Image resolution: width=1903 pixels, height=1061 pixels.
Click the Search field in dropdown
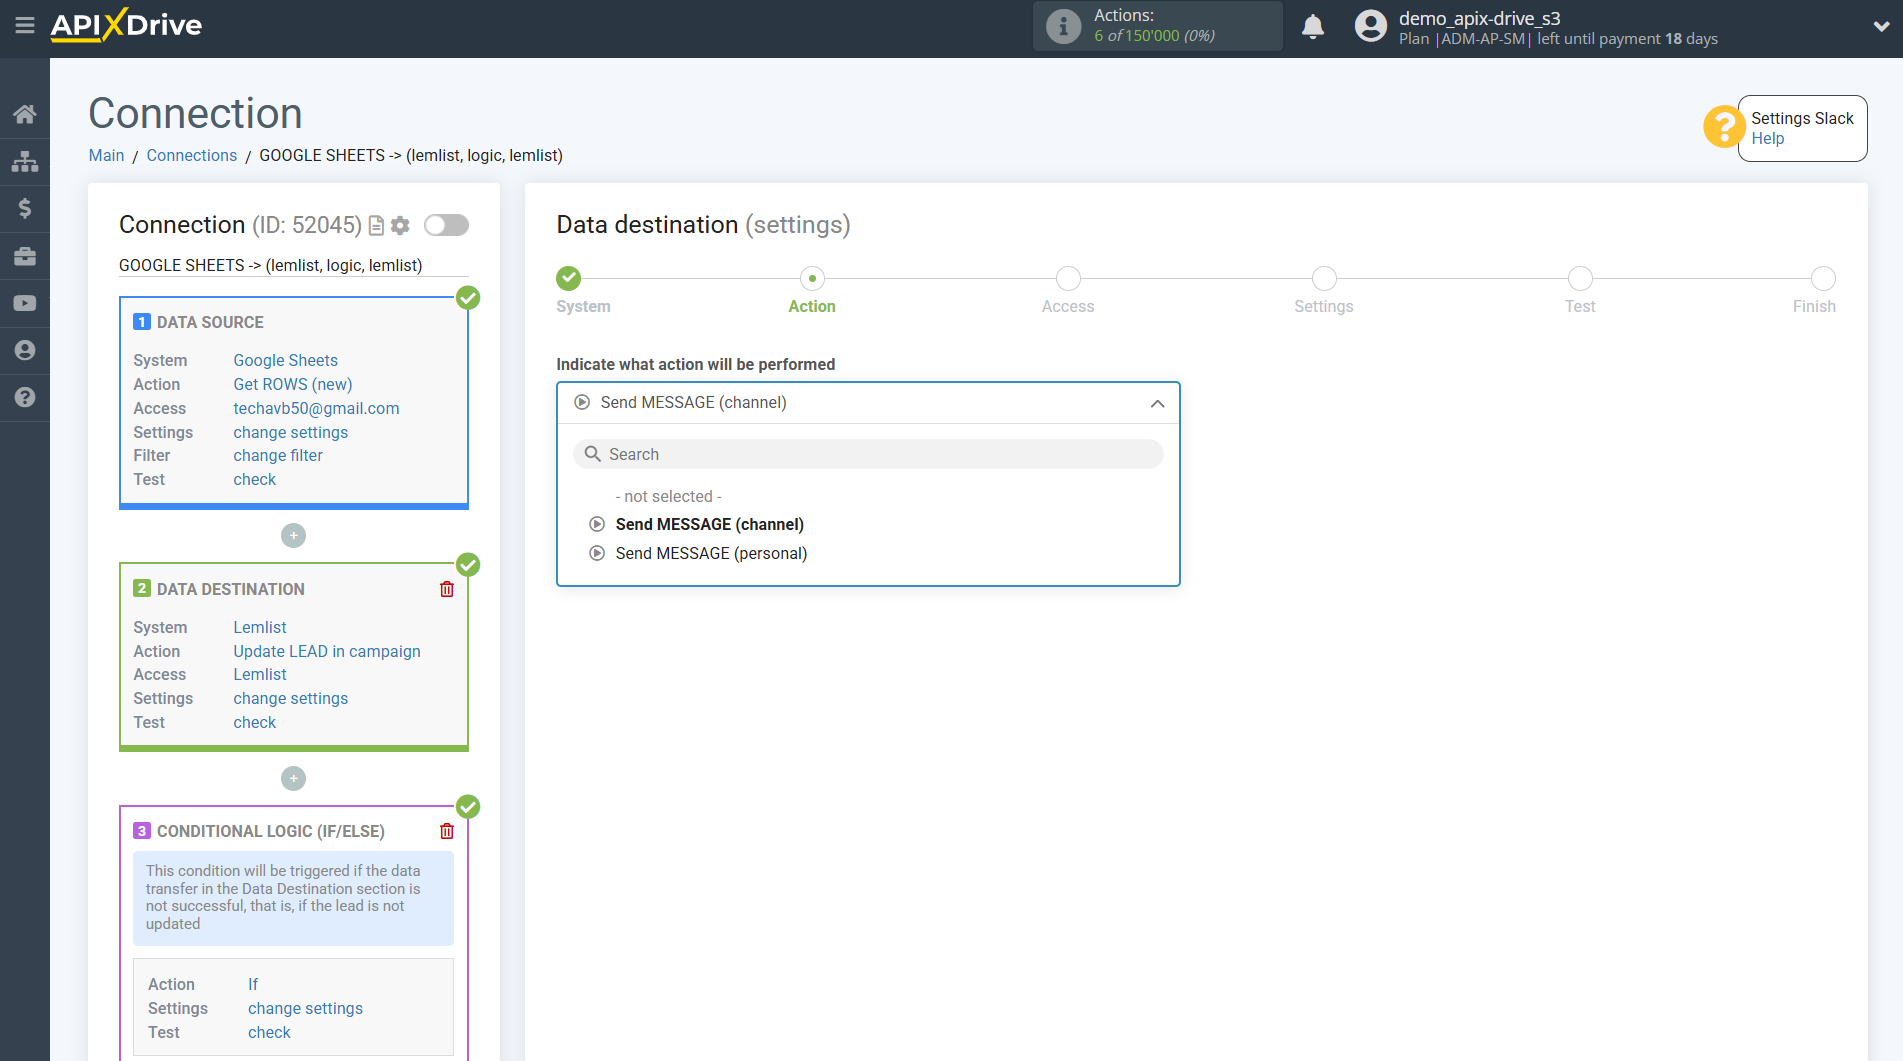click(868, 454)
